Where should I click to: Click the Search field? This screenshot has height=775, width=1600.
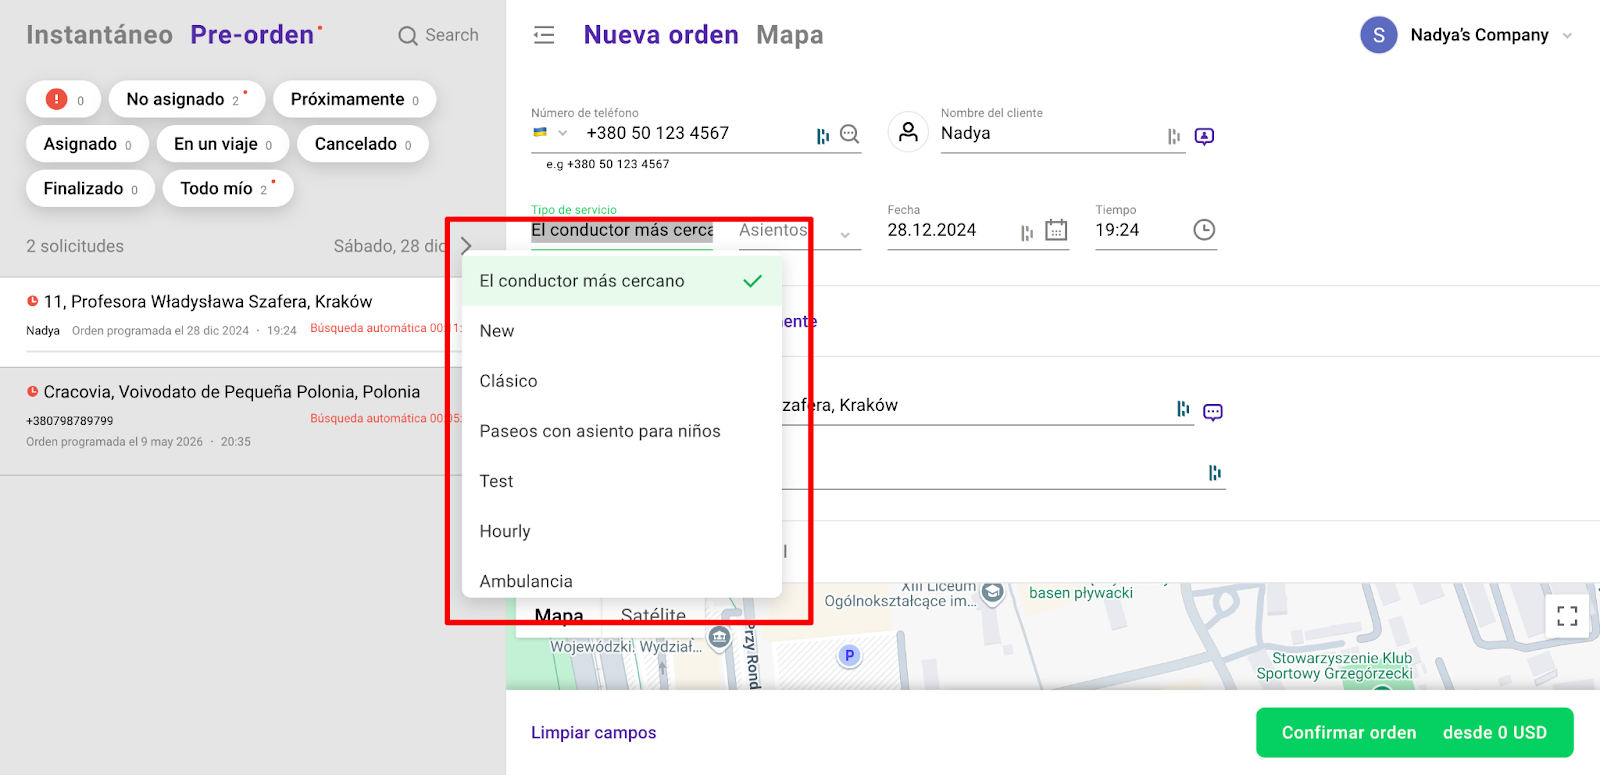pos(439,35)
